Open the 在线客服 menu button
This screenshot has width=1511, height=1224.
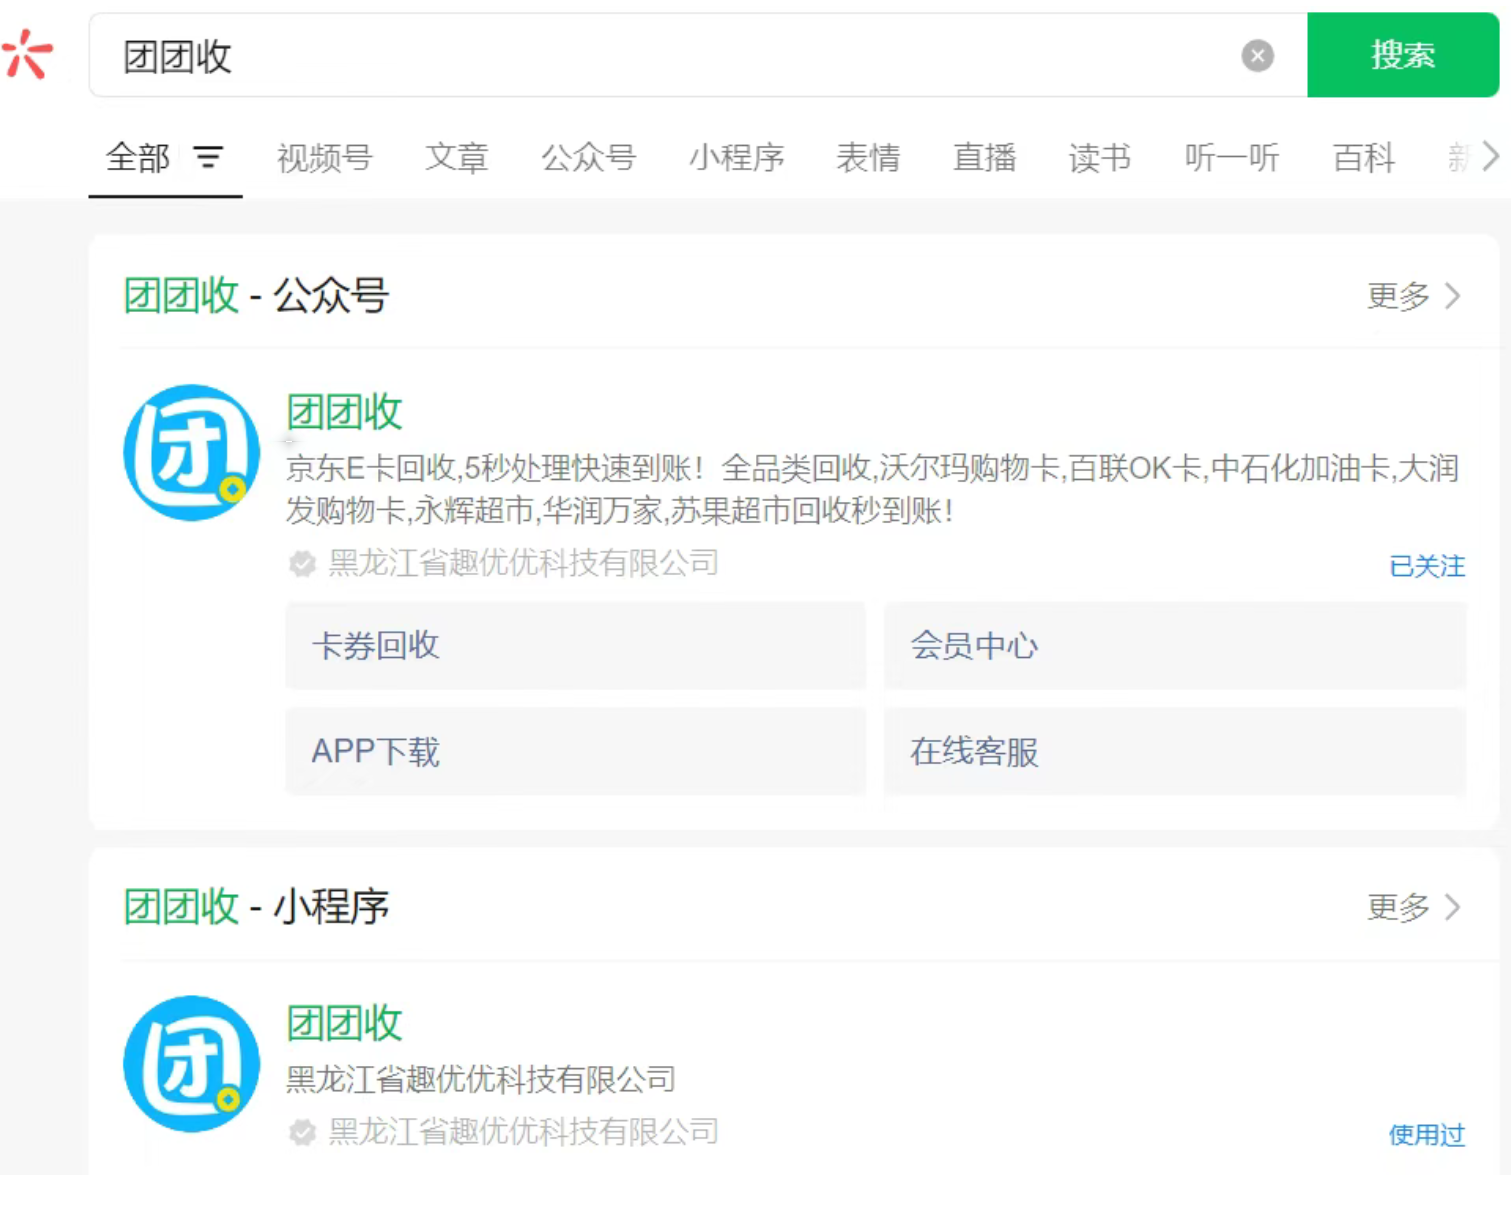[1175, 752]
